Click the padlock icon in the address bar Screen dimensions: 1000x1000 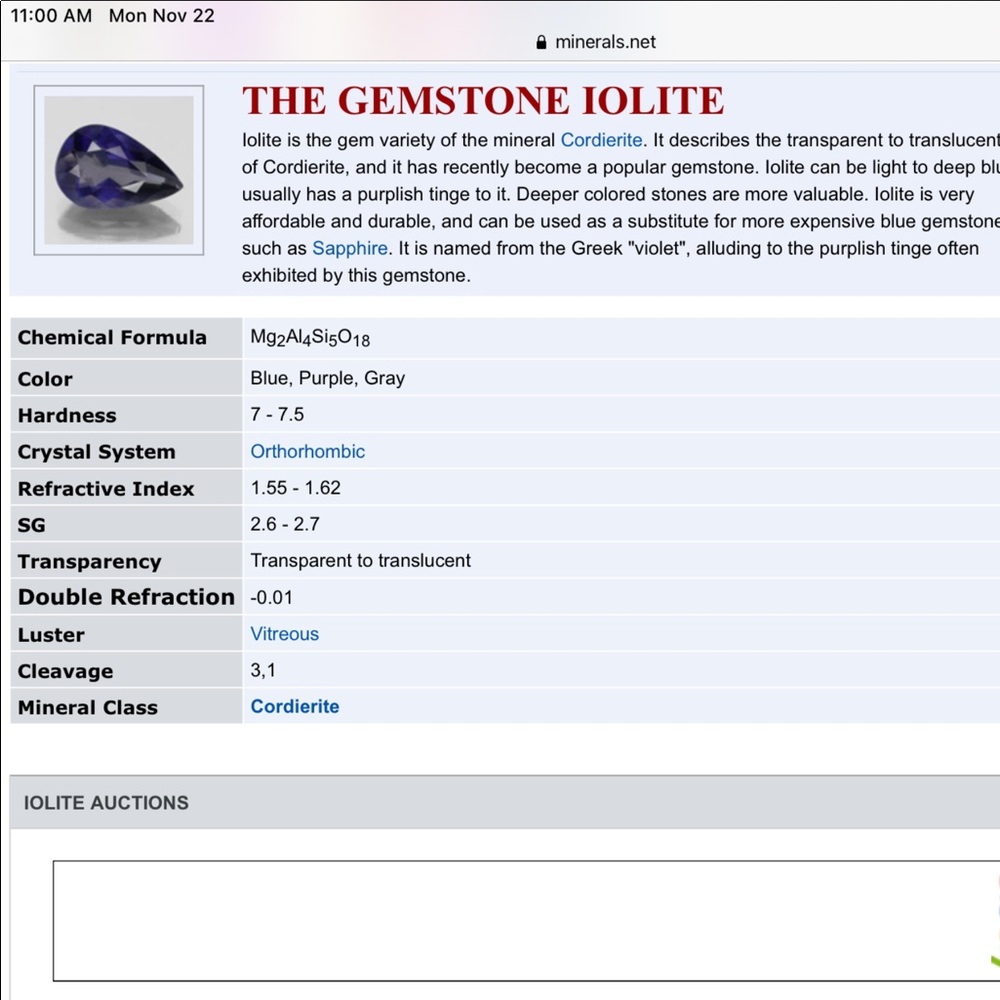pos(540,42)
